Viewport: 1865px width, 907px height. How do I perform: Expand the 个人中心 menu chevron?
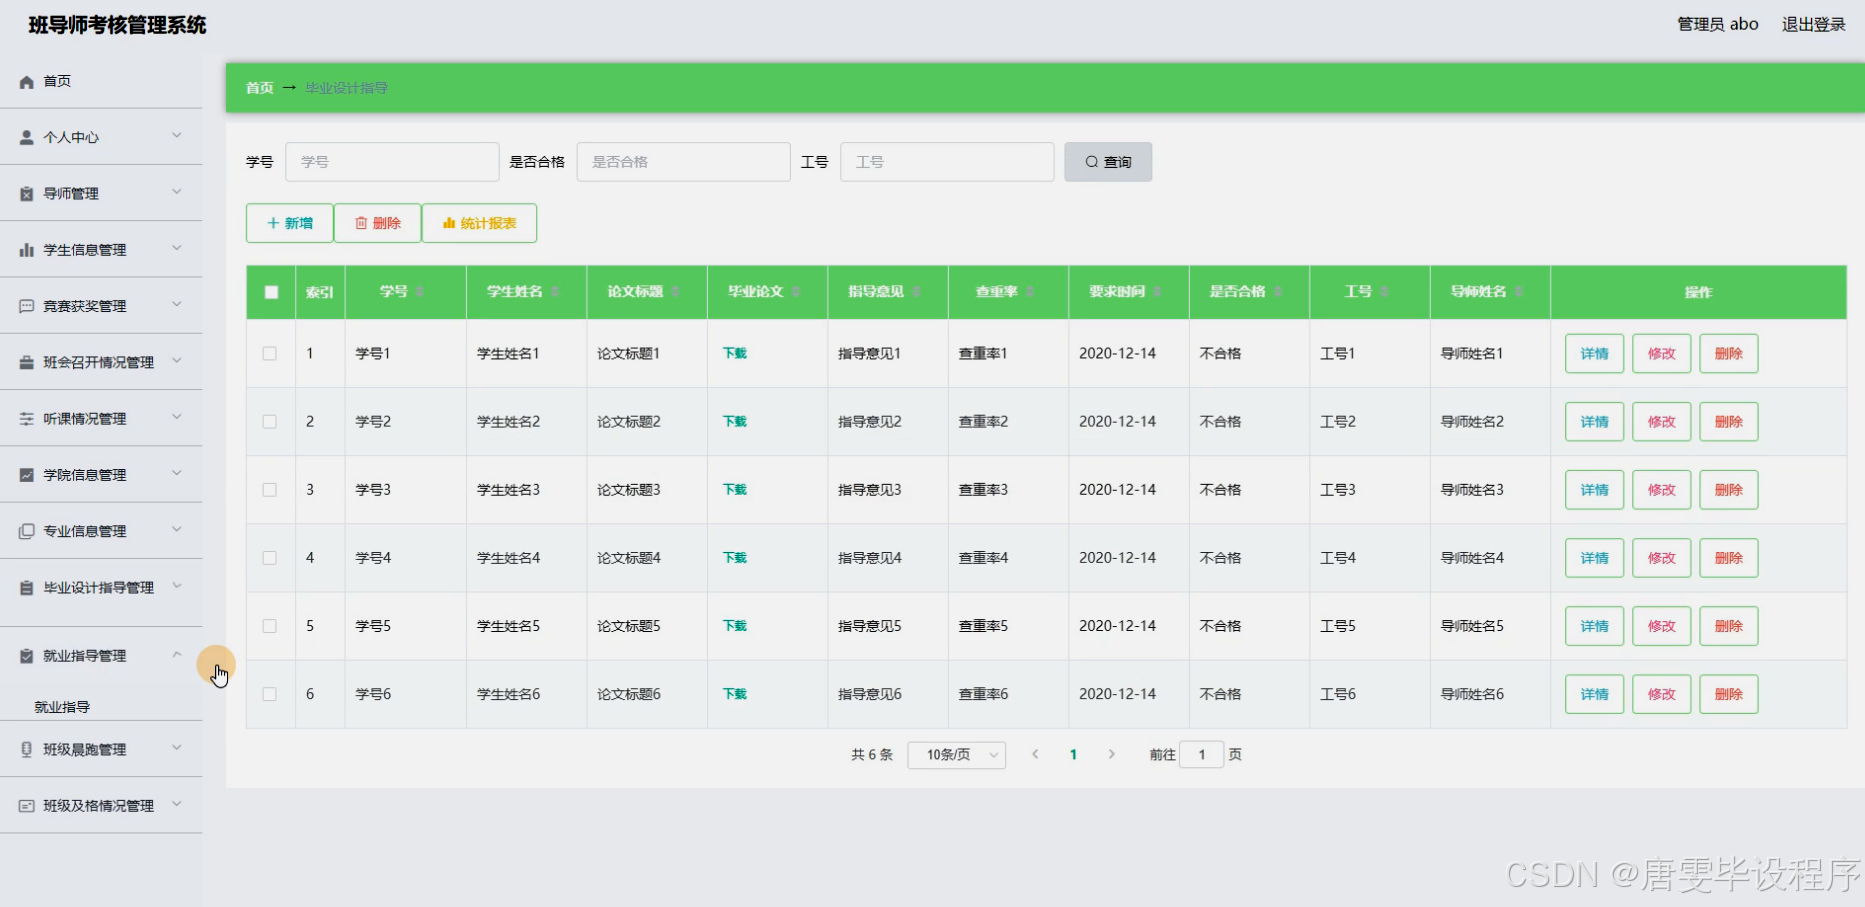[177, 136]
